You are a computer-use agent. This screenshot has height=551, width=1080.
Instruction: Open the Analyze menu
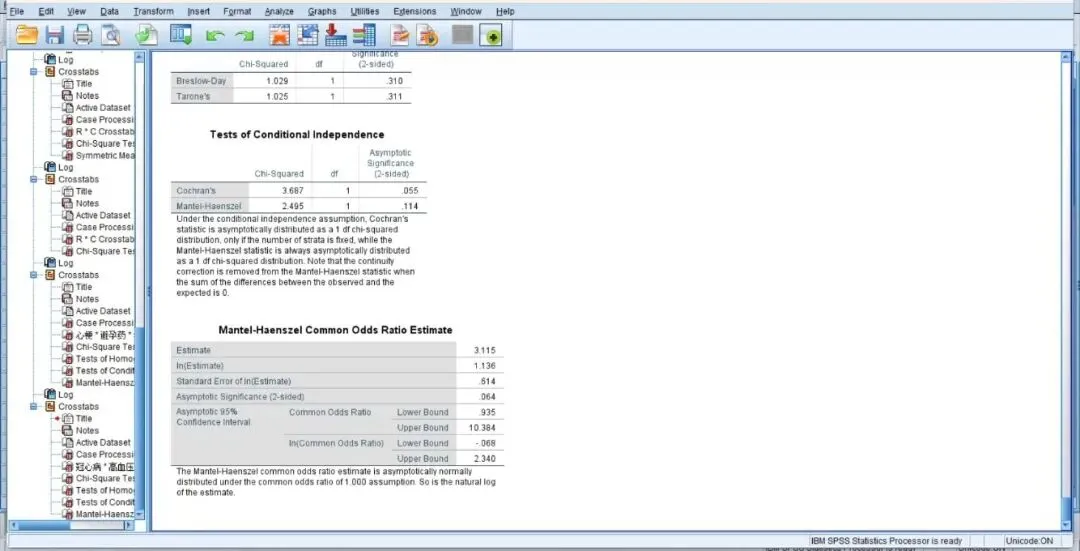[279, 12]
